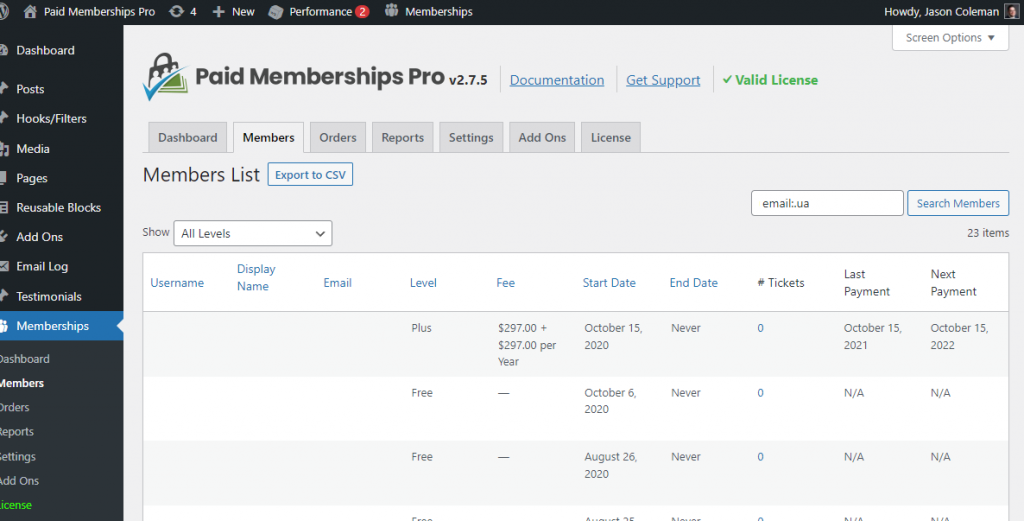
Task: Focus the member search field containing email:.ua
Action: coord(827,203)
